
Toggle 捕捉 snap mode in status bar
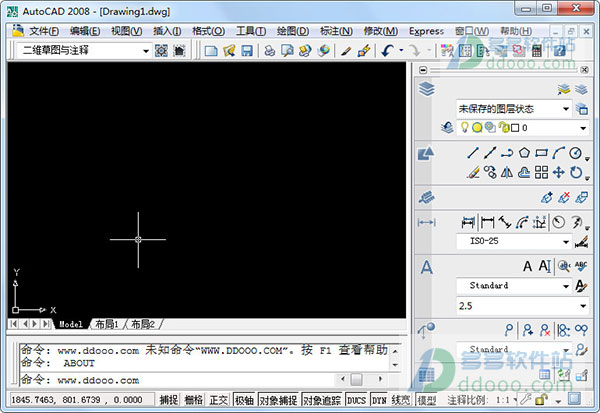tap(168, 400)
